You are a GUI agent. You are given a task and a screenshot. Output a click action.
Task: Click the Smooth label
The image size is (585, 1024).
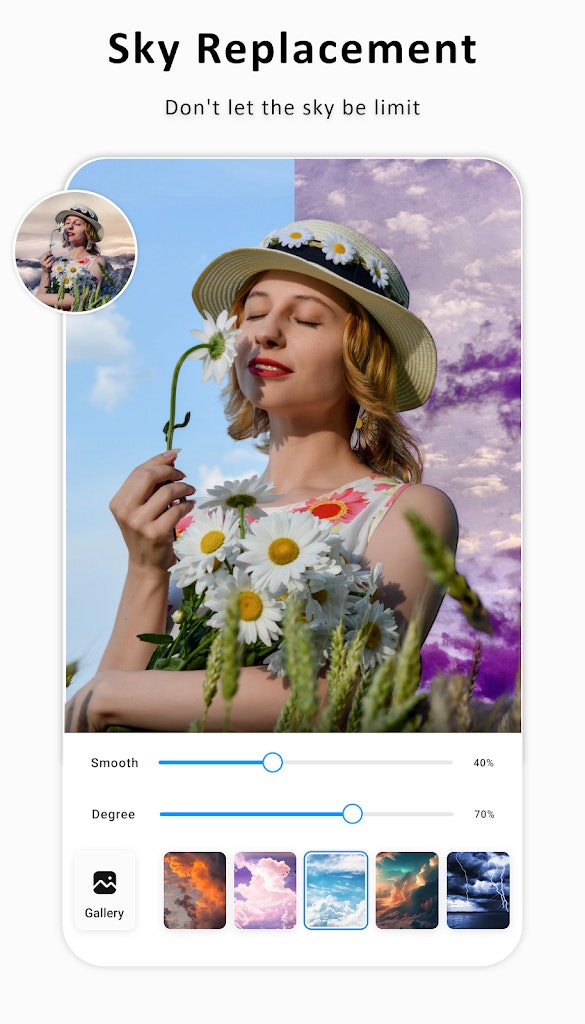(x=115, y=763)
